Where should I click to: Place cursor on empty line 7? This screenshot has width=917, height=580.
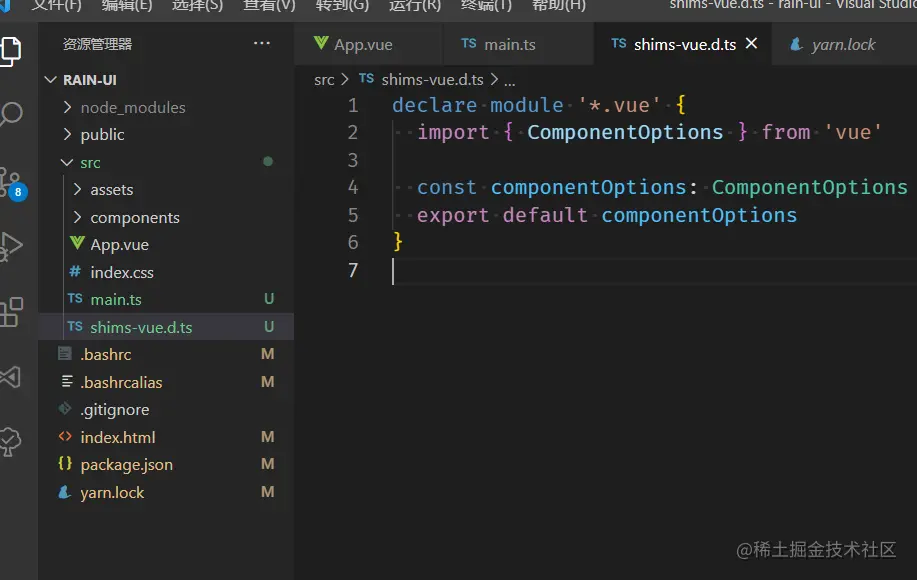(x=500, y=270)
